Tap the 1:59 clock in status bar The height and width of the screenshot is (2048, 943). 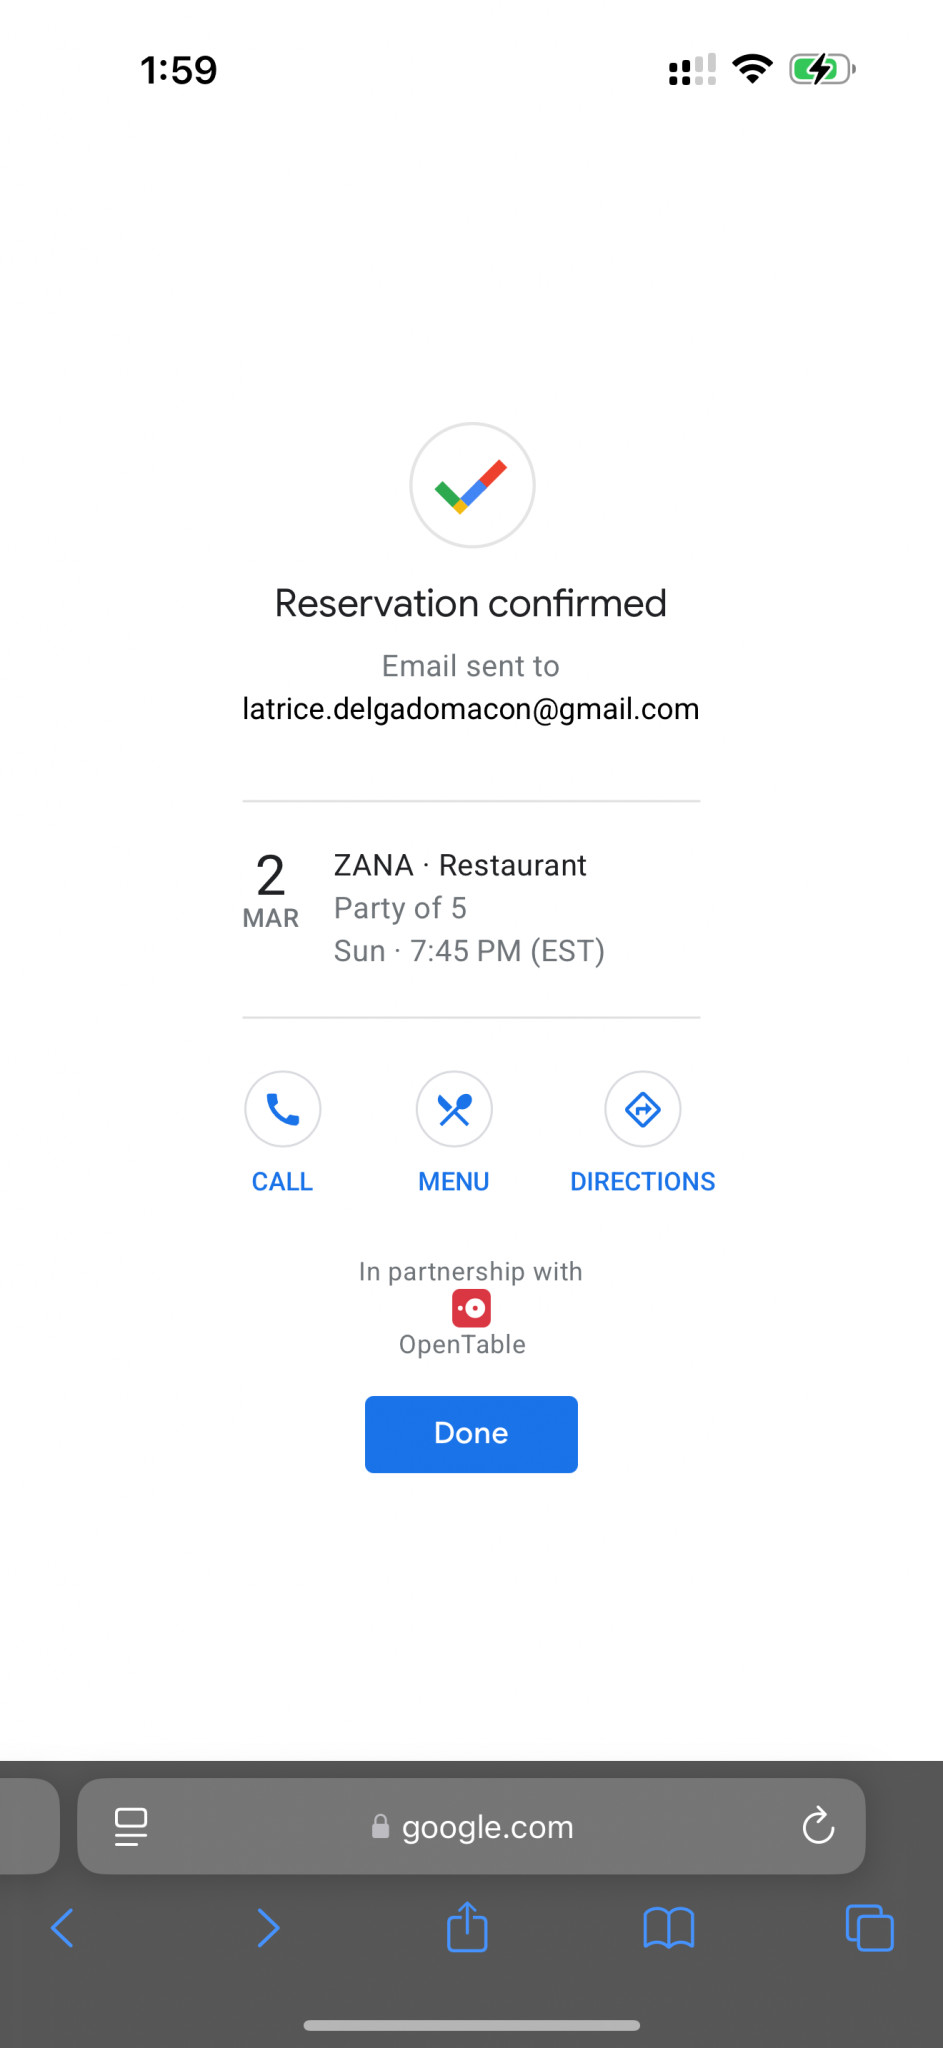[178, 70]
